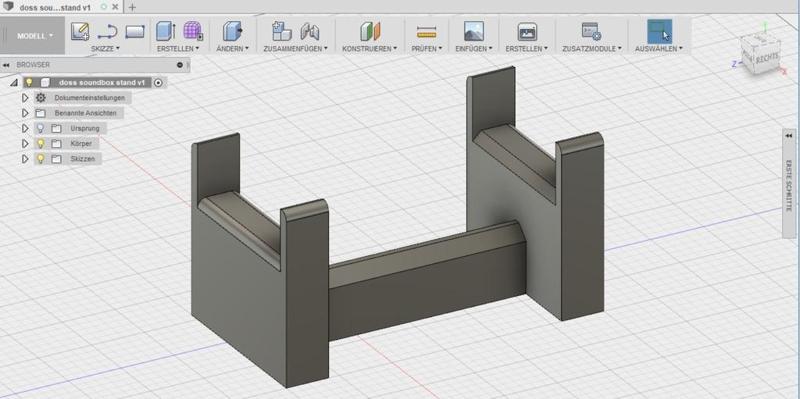Screen dimensions: 800x399
Task: Click the component icon of doss soundbox stand
Action: [45, 82]
